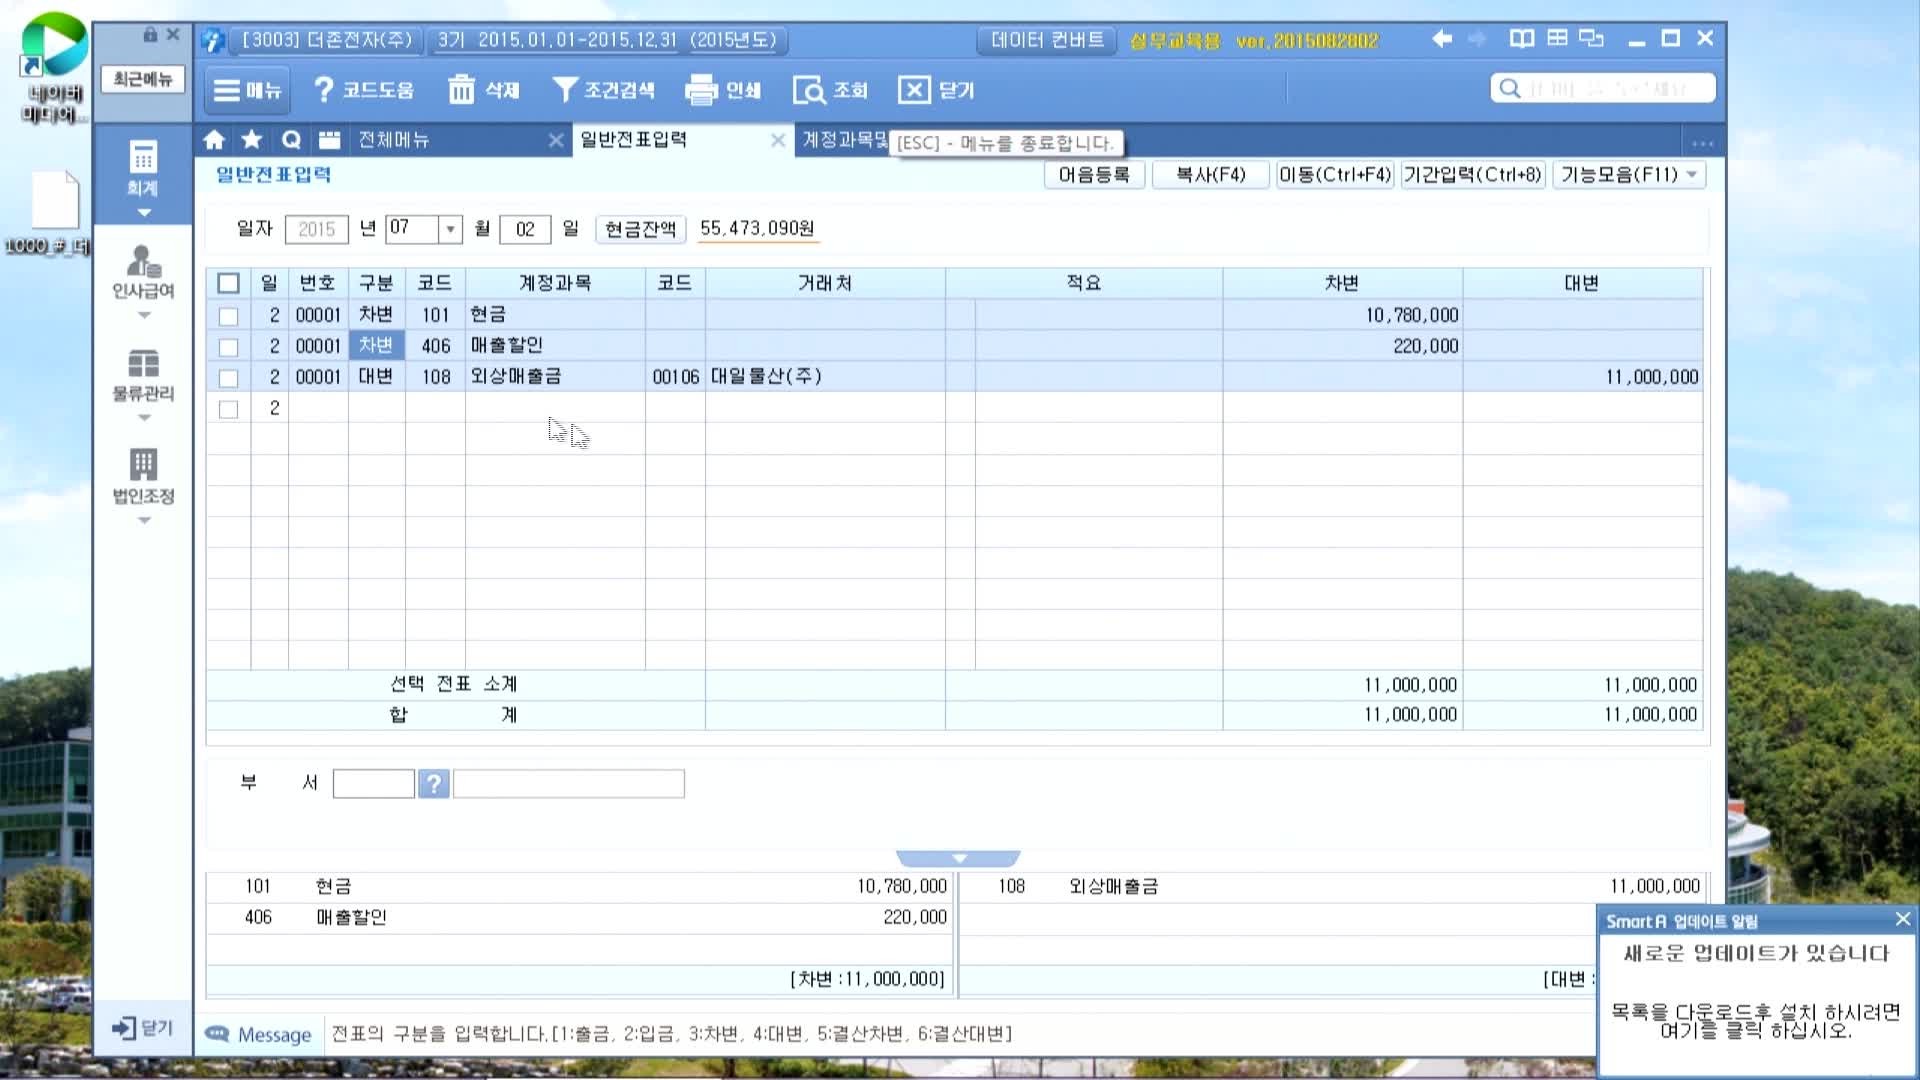Screen dimensions: 1920x1080
Task: Expand the 인사급여 sidebar arrow
Action: (144, 315)
